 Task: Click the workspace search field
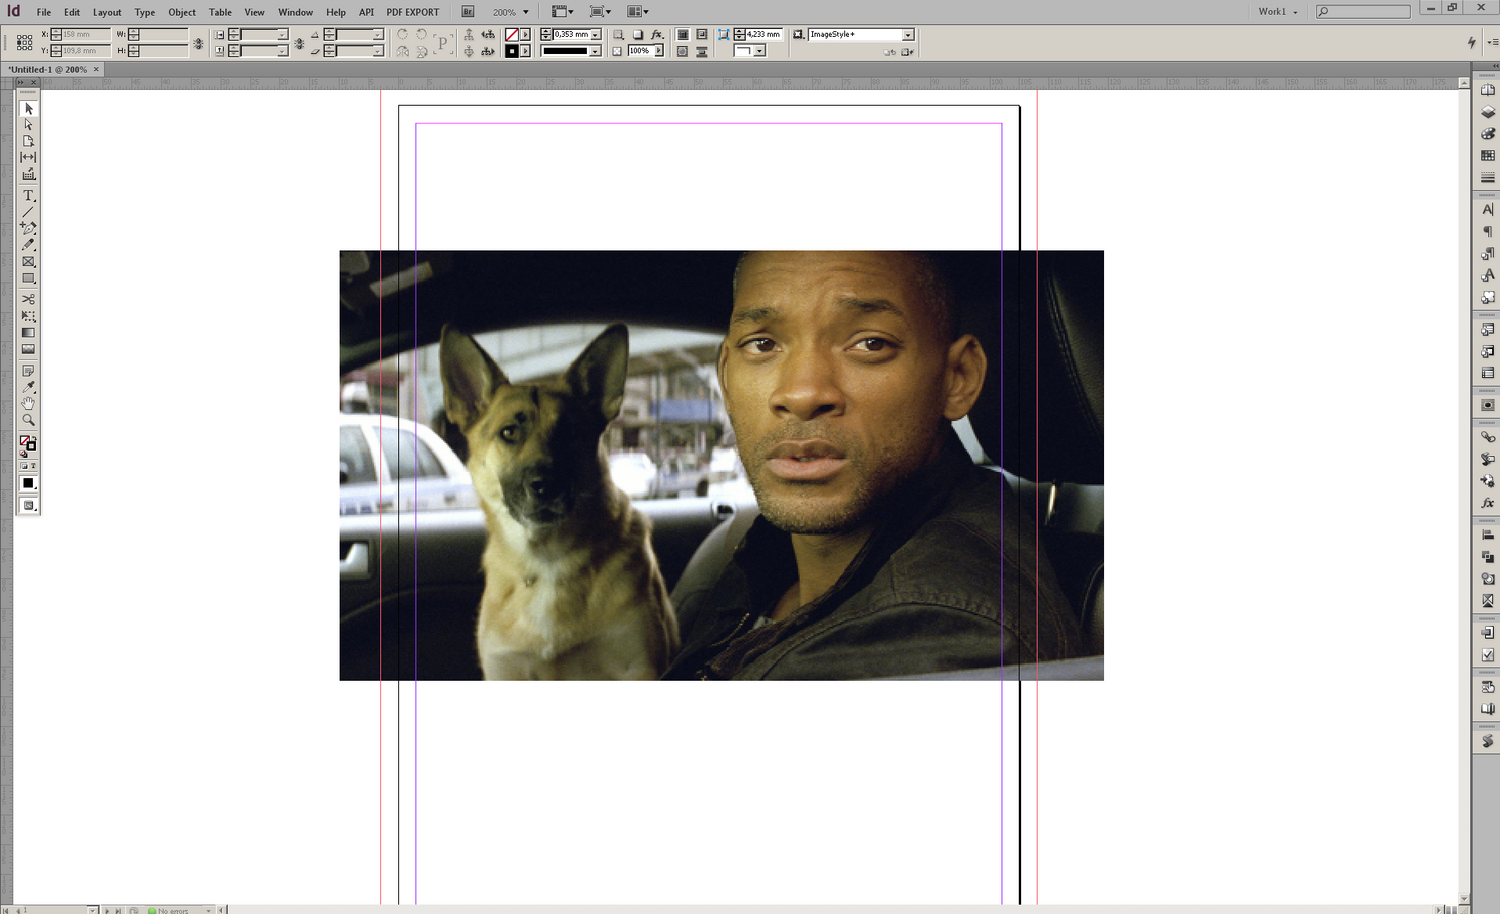coord(1362,12)
